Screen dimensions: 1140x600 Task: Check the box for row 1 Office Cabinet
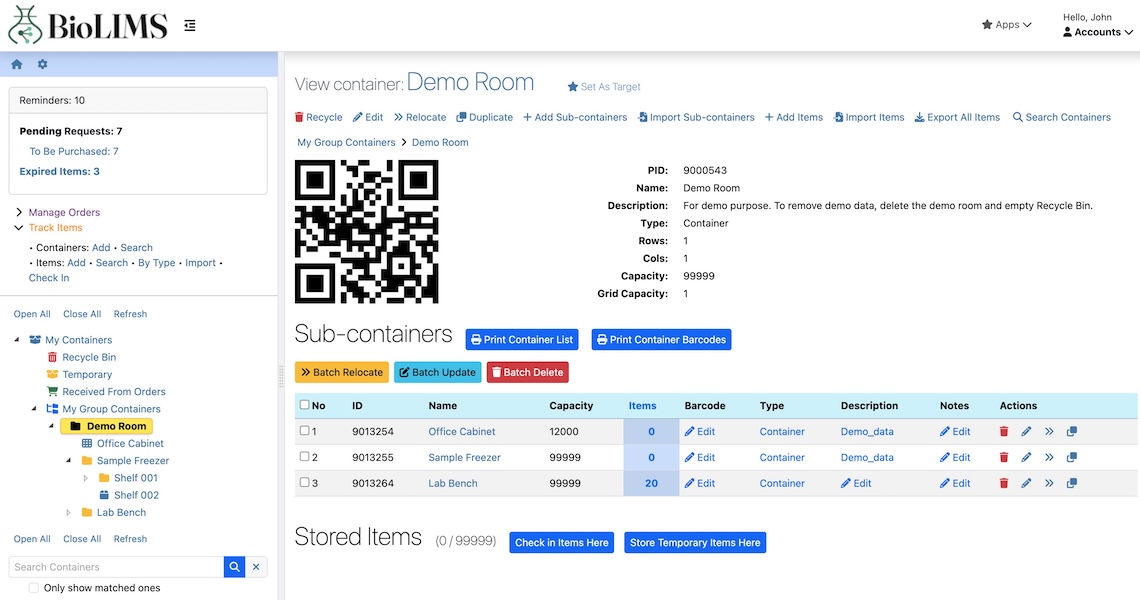point(305,431)
